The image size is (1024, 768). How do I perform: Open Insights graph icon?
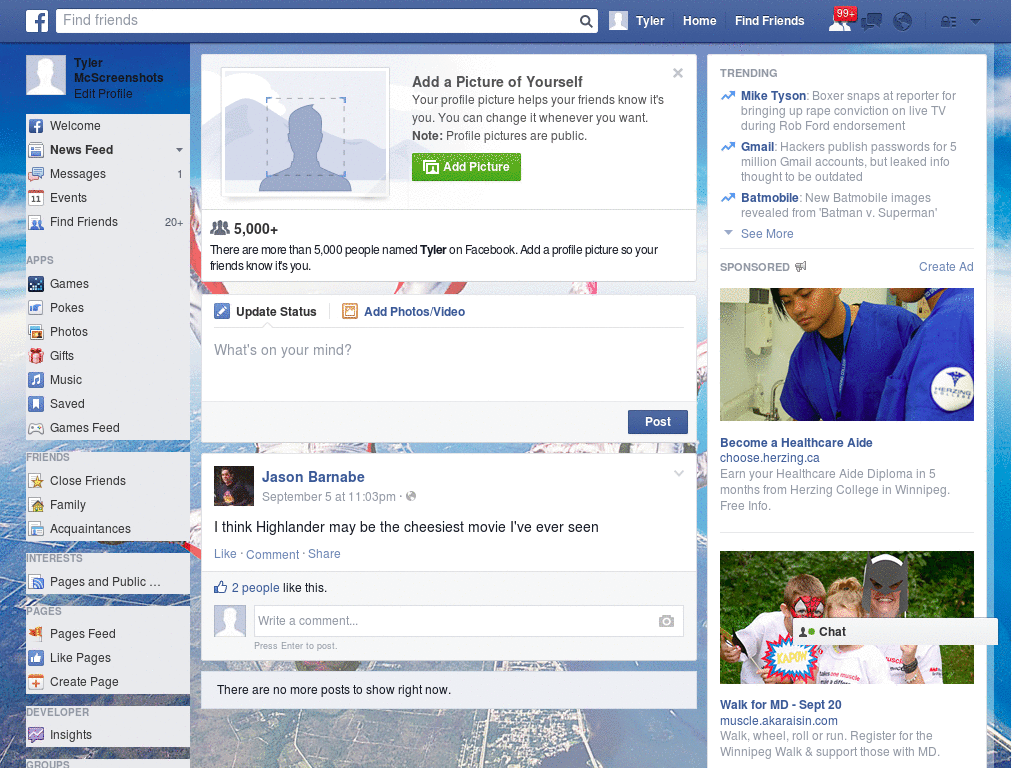click(x=36, y=735)
